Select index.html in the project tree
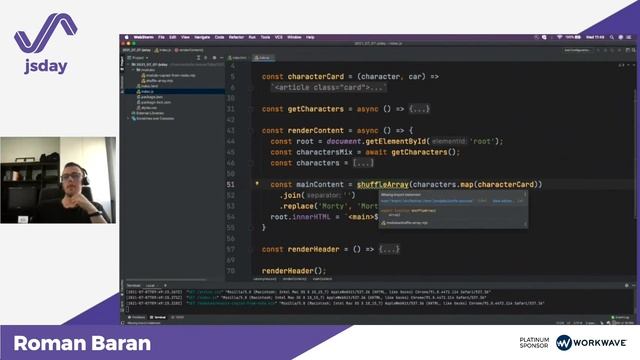This screenshot has width=640, height=360. pyautogui.click(x=147, y=86)
